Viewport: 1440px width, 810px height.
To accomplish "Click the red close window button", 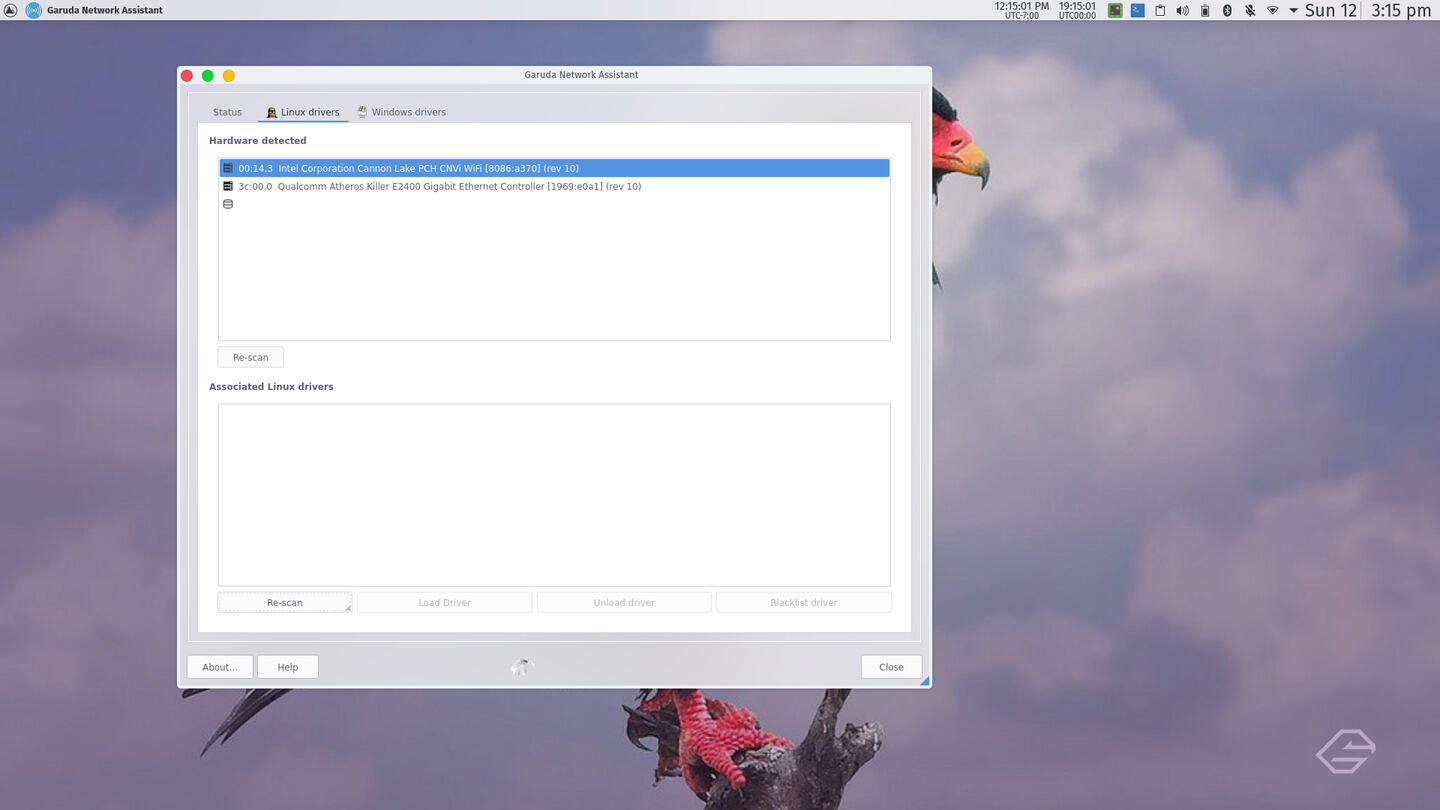I will click(187, 75).
